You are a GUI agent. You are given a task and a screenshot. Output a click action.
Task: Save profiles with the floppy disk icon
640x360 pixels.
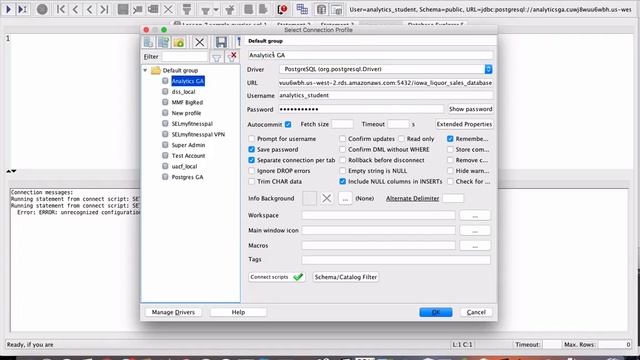[x=221, y=42]
